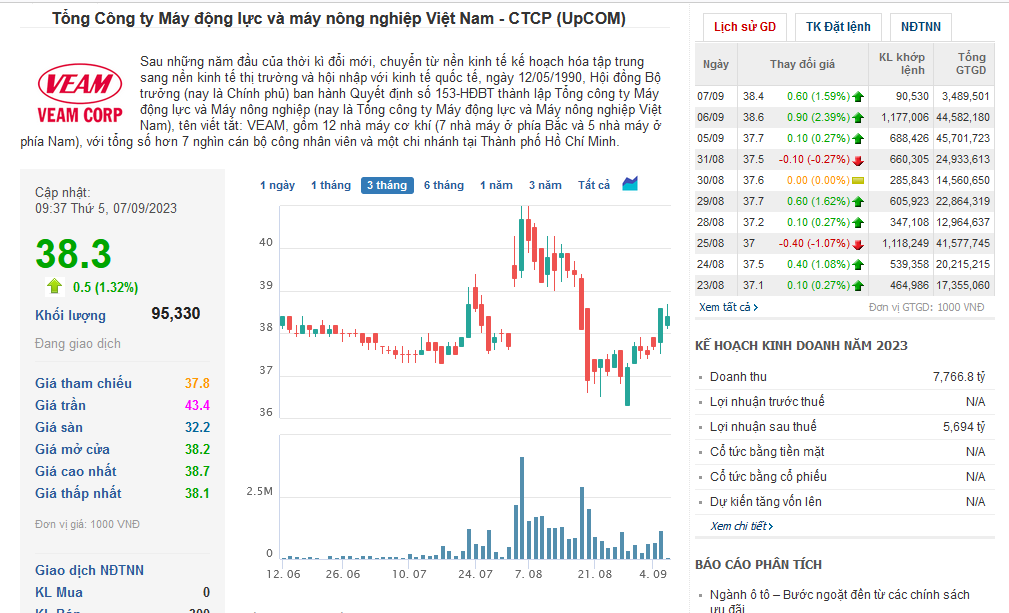Viewport: 1009px width, 613px height.
Task: Open the advanced chart icon beside Tất cả
Action: pyautogui.click(x=630, y=184)
